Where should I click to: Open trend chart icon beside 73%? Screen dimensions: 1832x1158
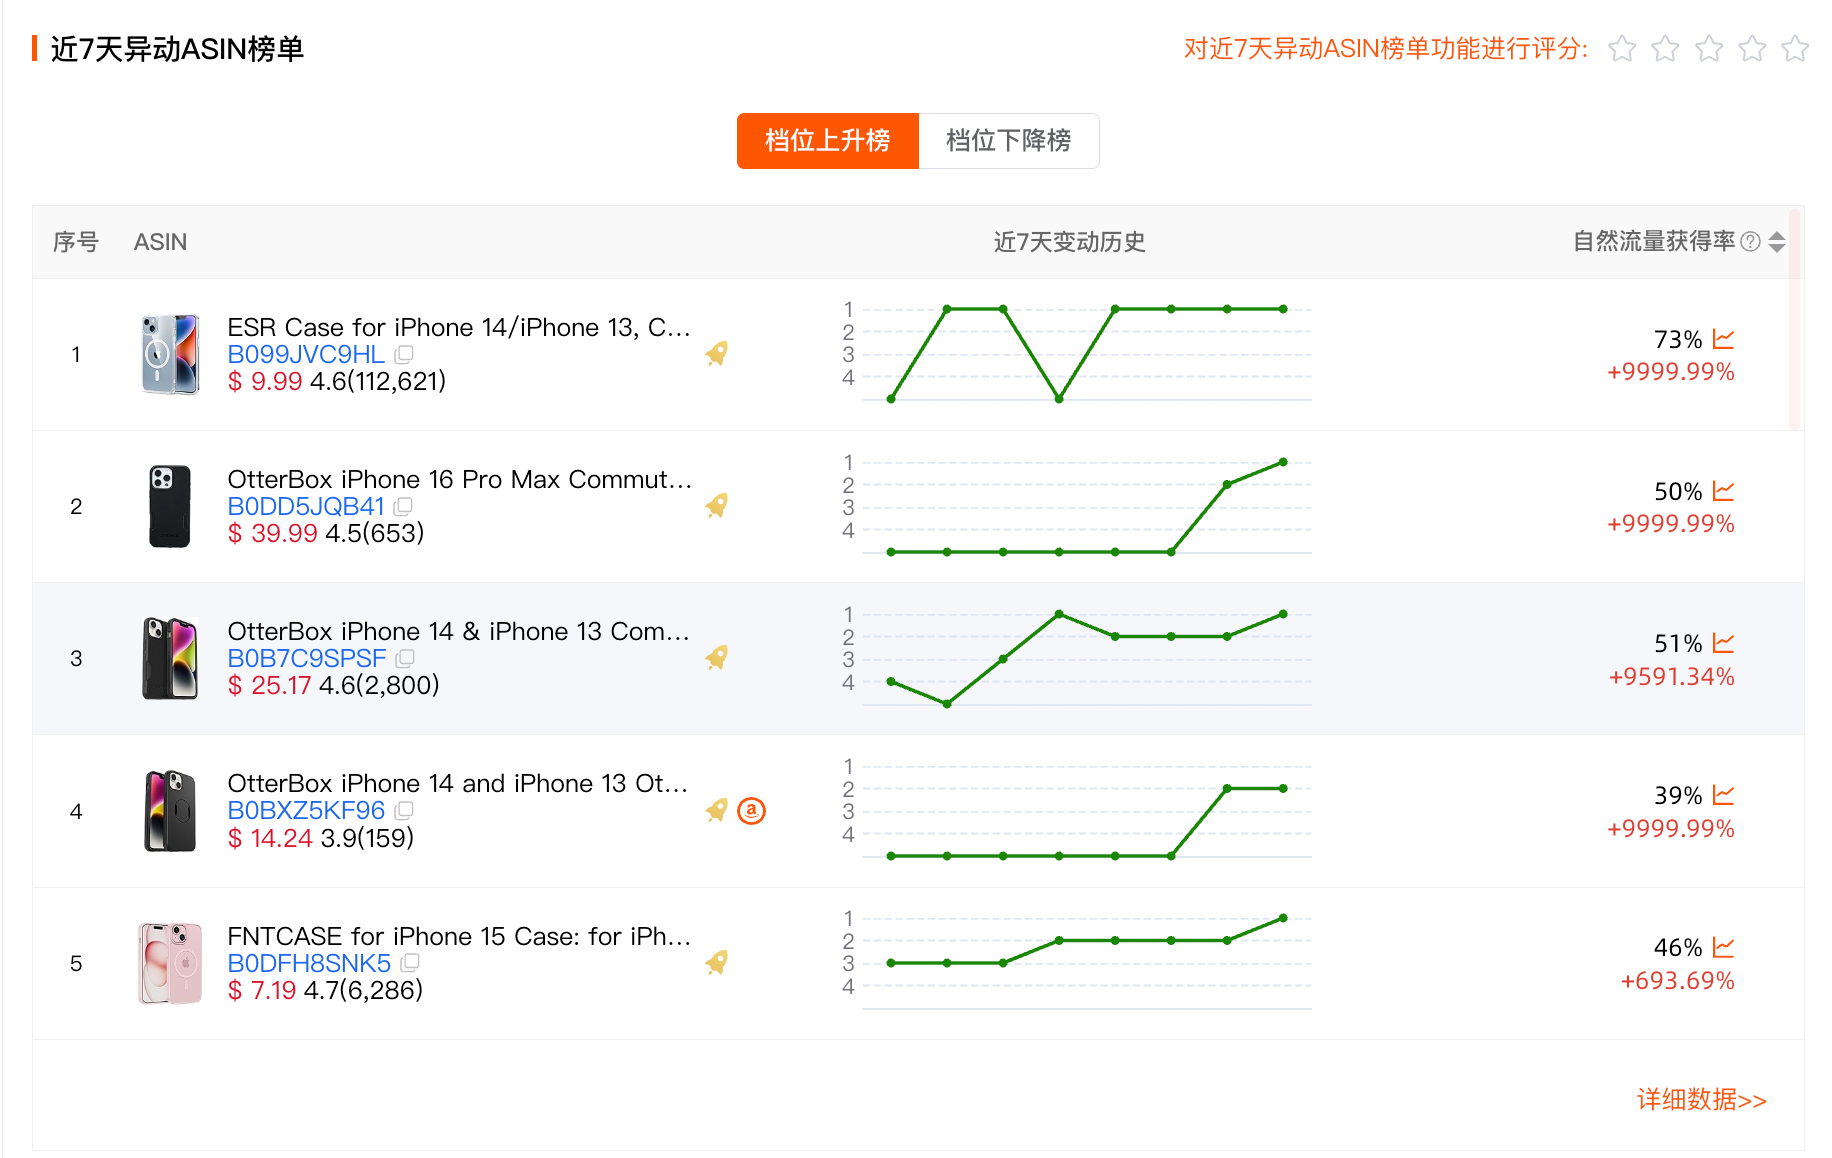pos(1723,339)
